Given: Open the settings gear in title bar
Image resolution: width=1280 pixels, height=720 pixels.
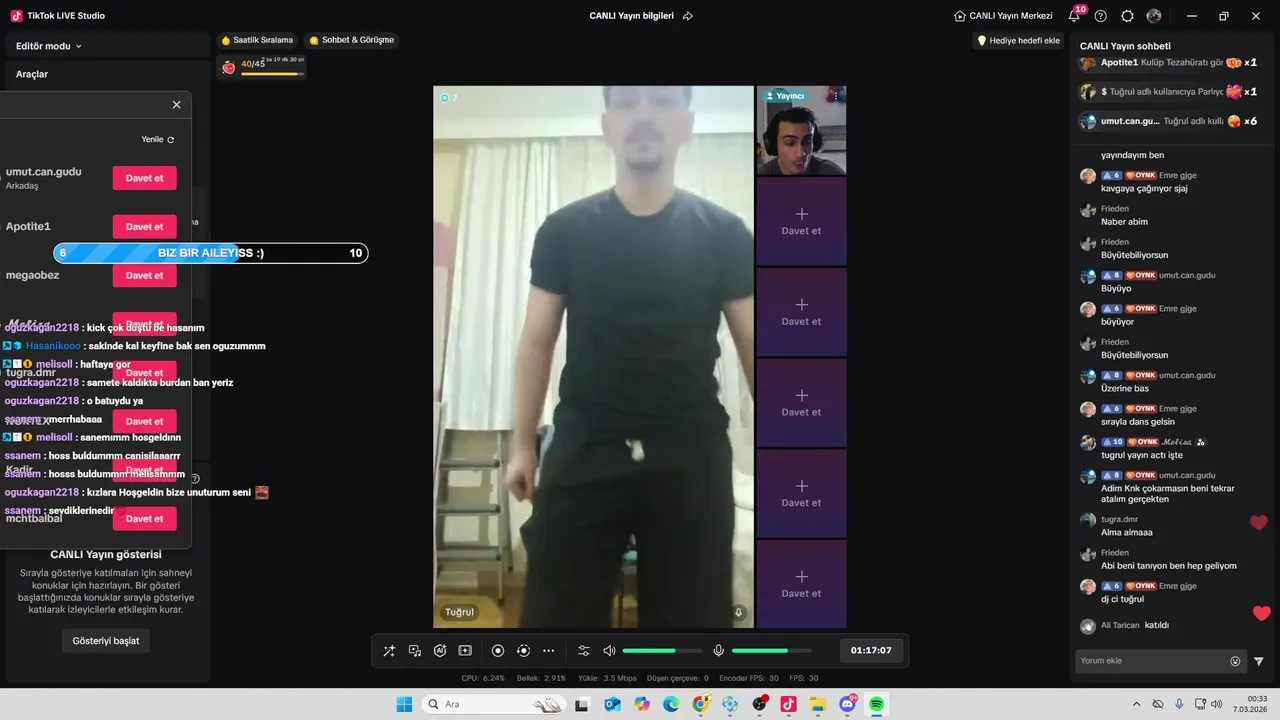Looking at the screenshot, I should coord(1127,16).
